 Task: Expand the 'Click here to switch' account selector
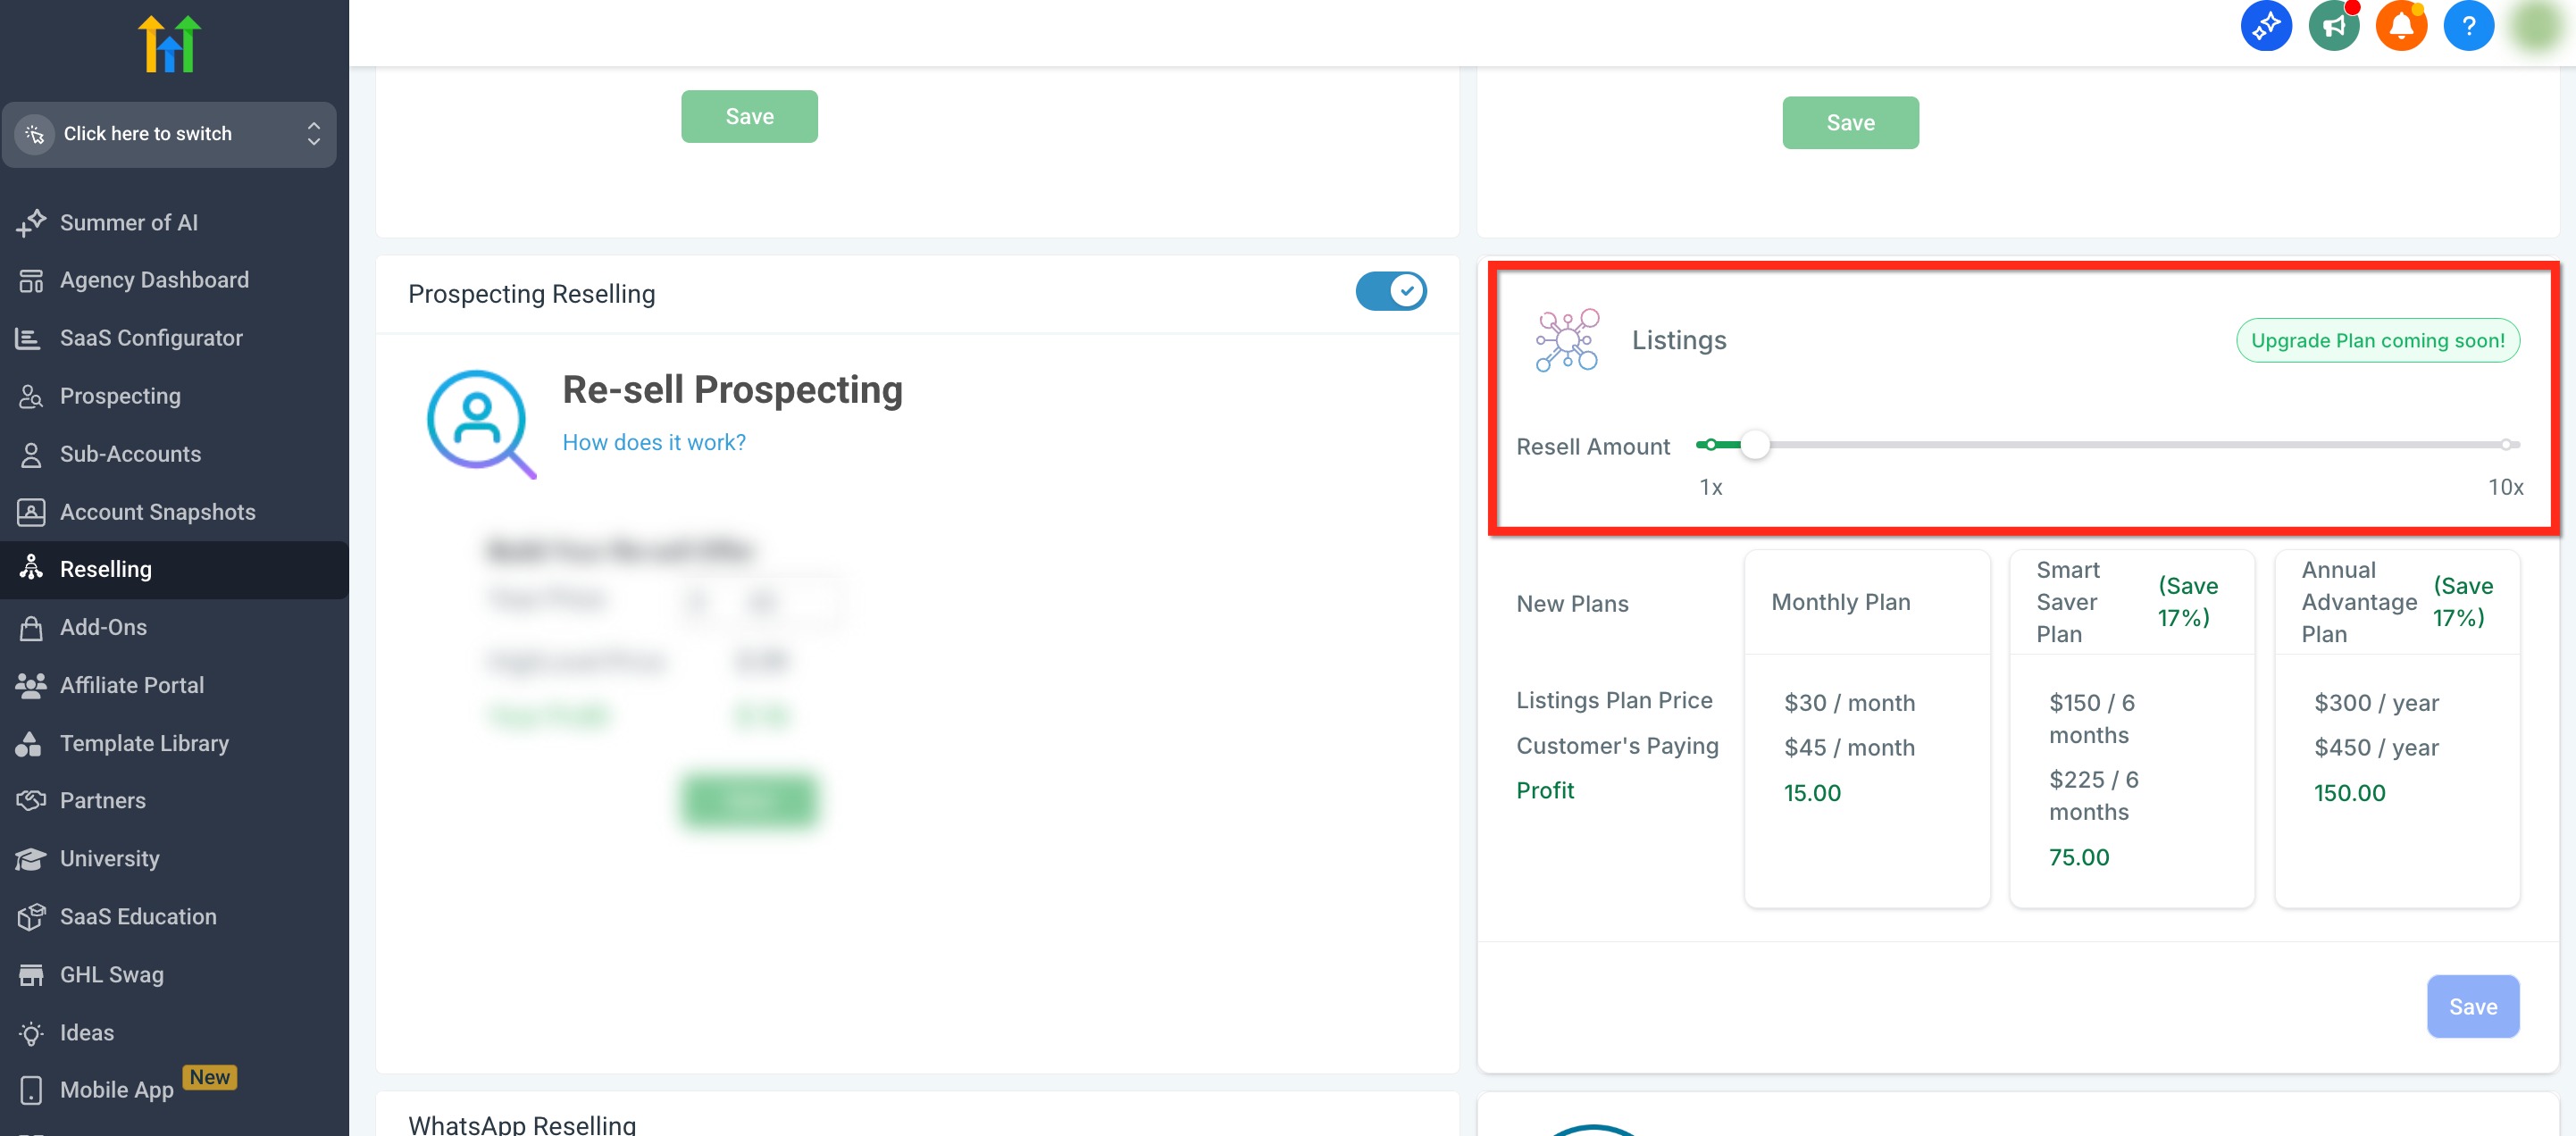coord(169,134)
